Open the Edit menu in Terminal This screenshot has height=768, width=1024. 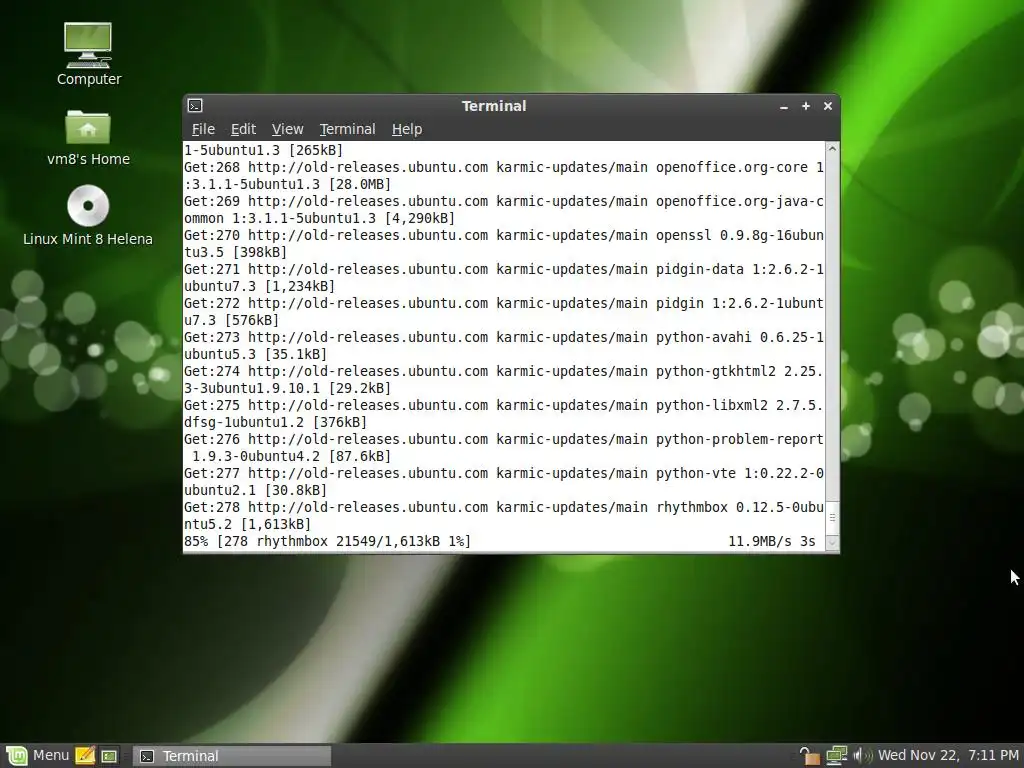[243, 129]
